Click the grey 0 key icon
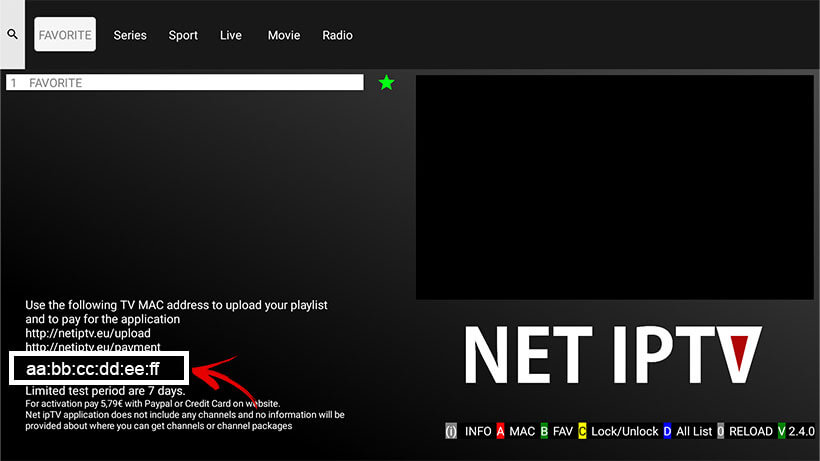820x461 pixels. tap(721, 431)
